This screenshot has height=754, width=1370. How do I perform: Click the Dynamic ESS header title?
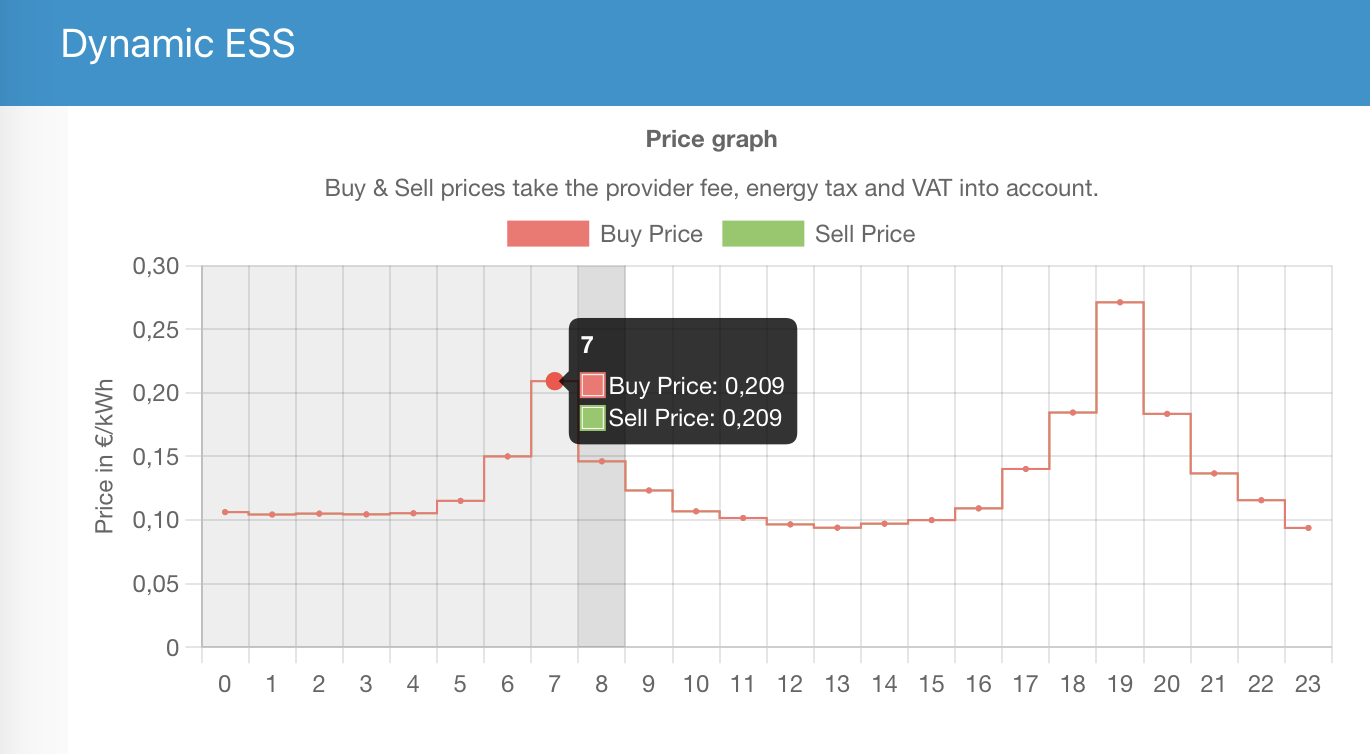point(178,43)
